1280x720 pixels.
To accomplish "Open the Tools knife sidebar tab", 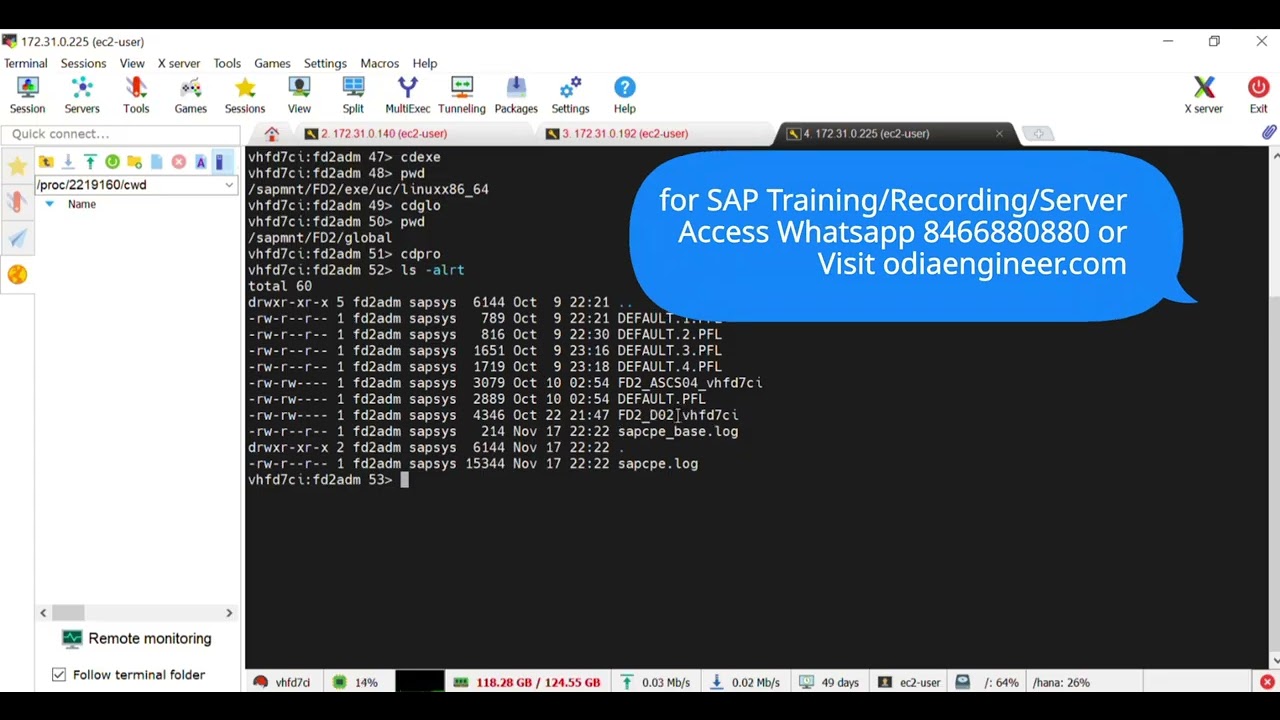I will (x=17, y=201).
